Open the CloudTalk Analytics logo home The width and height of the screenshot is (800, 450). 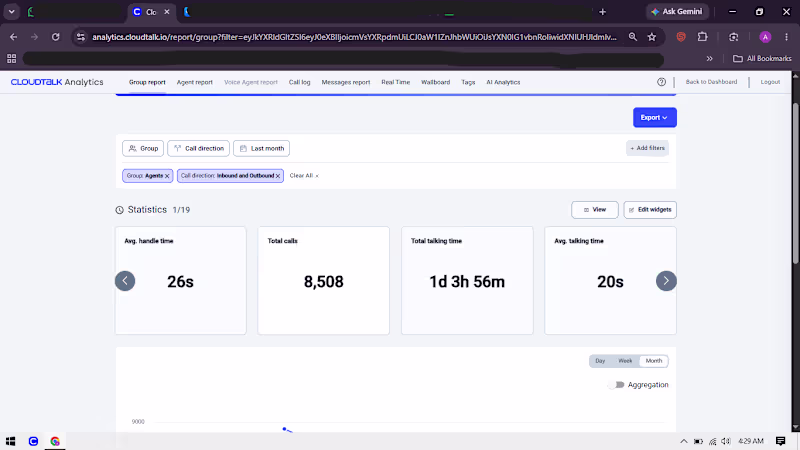click(x=57, y=82)
